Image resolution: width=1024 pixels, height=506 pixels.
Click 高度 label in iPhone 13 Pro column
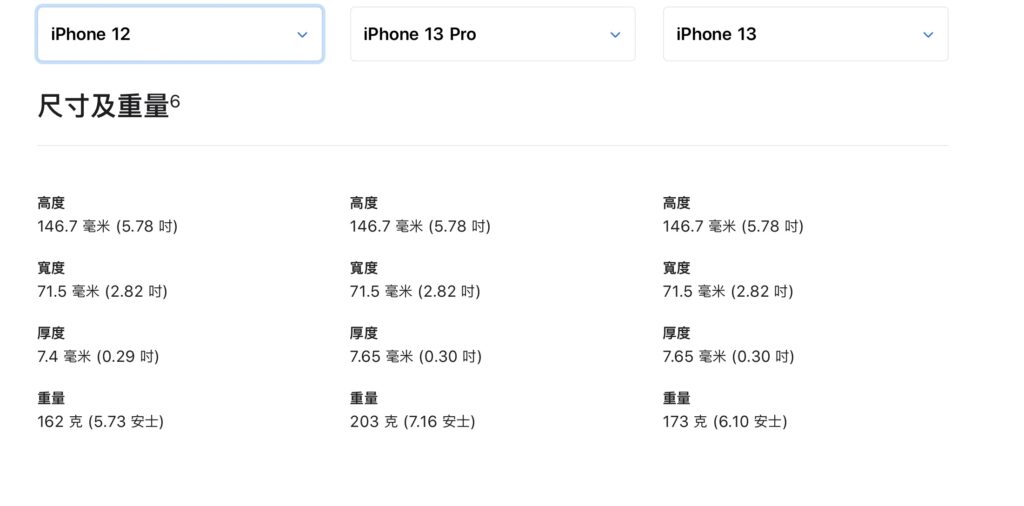click(364, 203)
